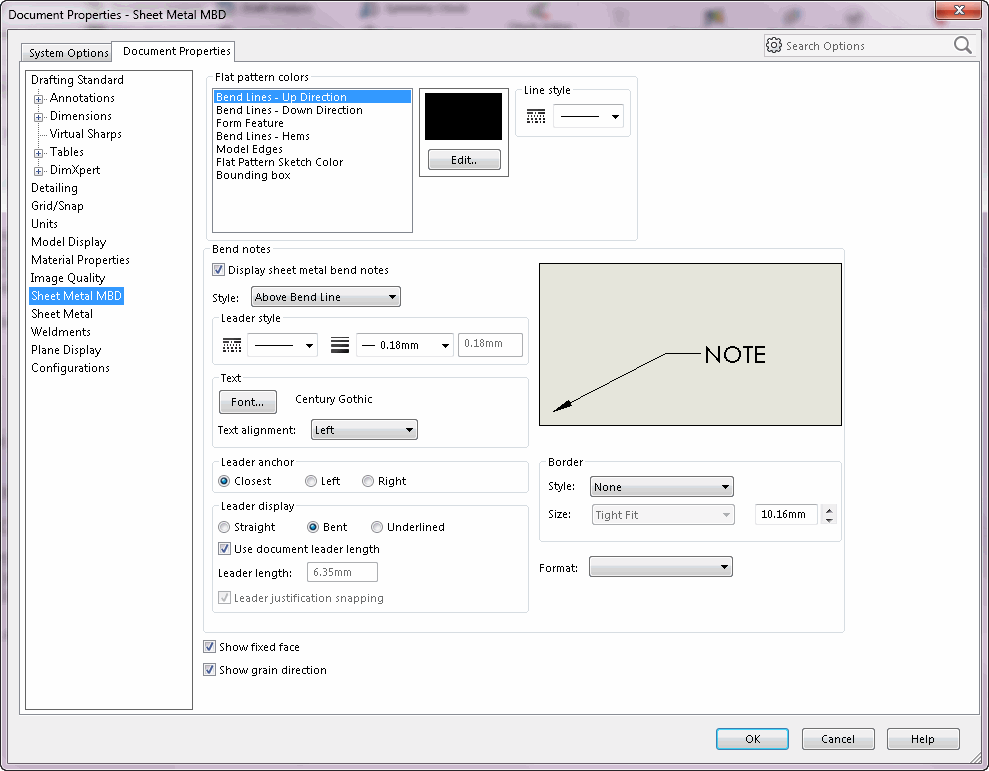The width and height of the screenshot is (989, 771).
Task: Select Straight leader display option
Action: point(224,527)
